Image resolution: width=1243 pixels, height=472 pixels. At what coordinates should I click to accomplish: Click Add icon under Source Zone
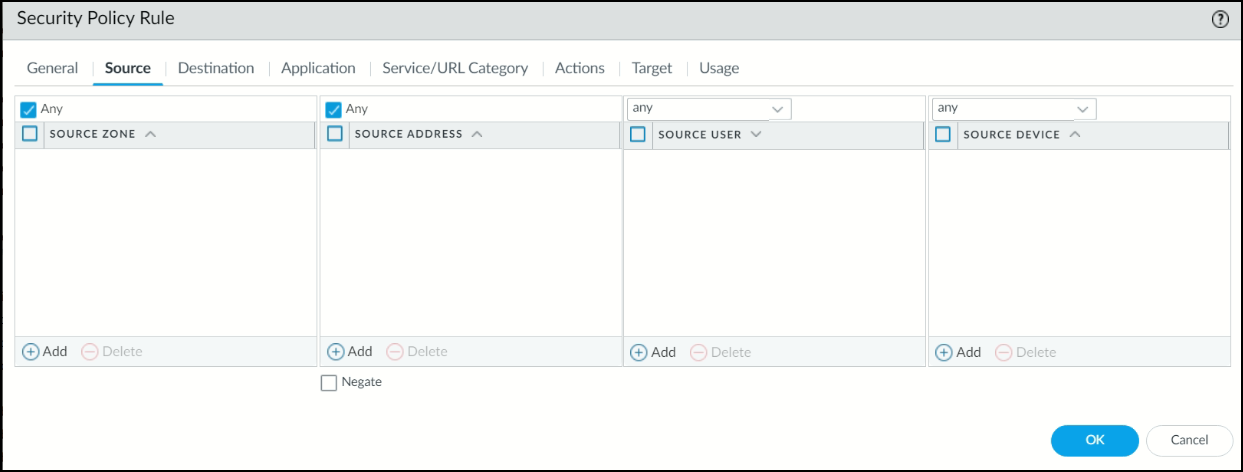[x=31, y=351]
